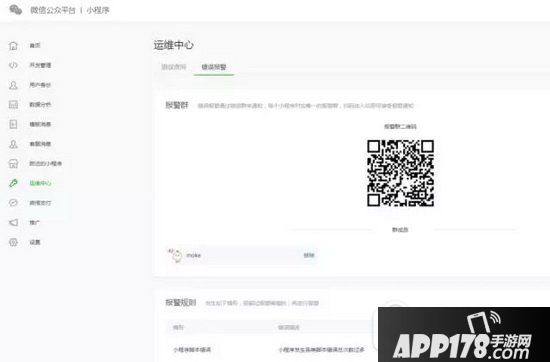This screenshot has height=362, width=550.
Task: Open the 模板消息 sidebar entry
Action: (x=40, y=124)
